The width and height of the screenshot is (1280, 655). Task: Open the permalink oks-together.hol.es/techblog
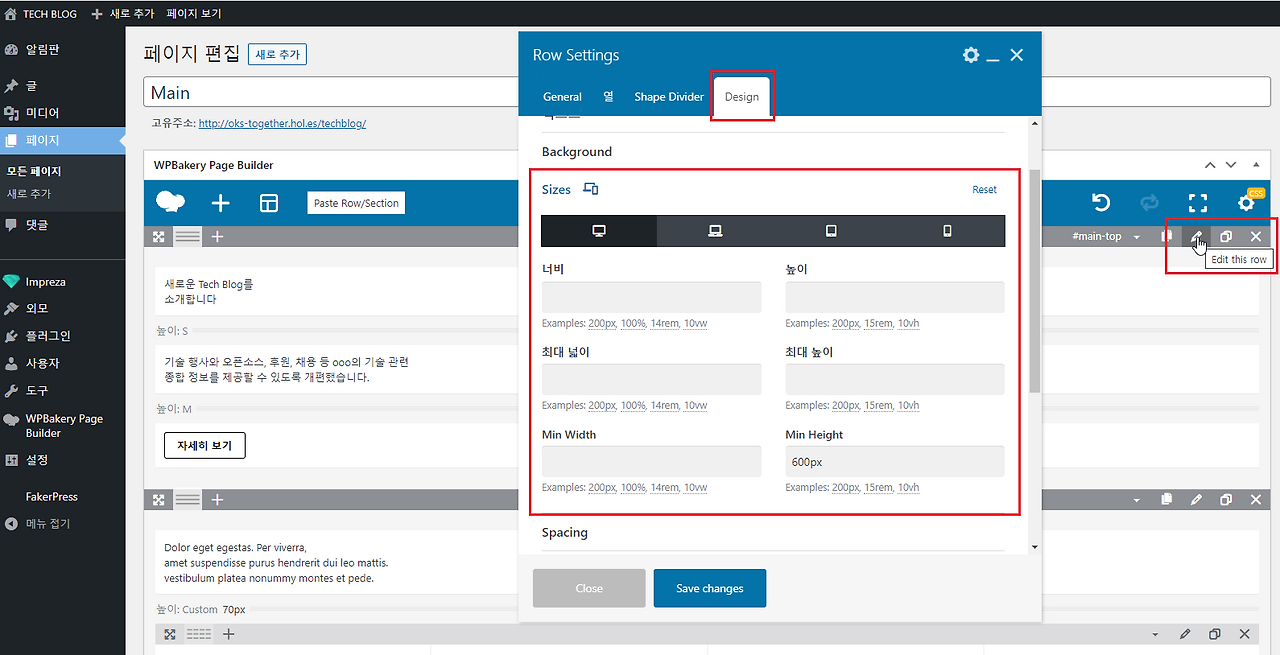click(x=282, y=124)
